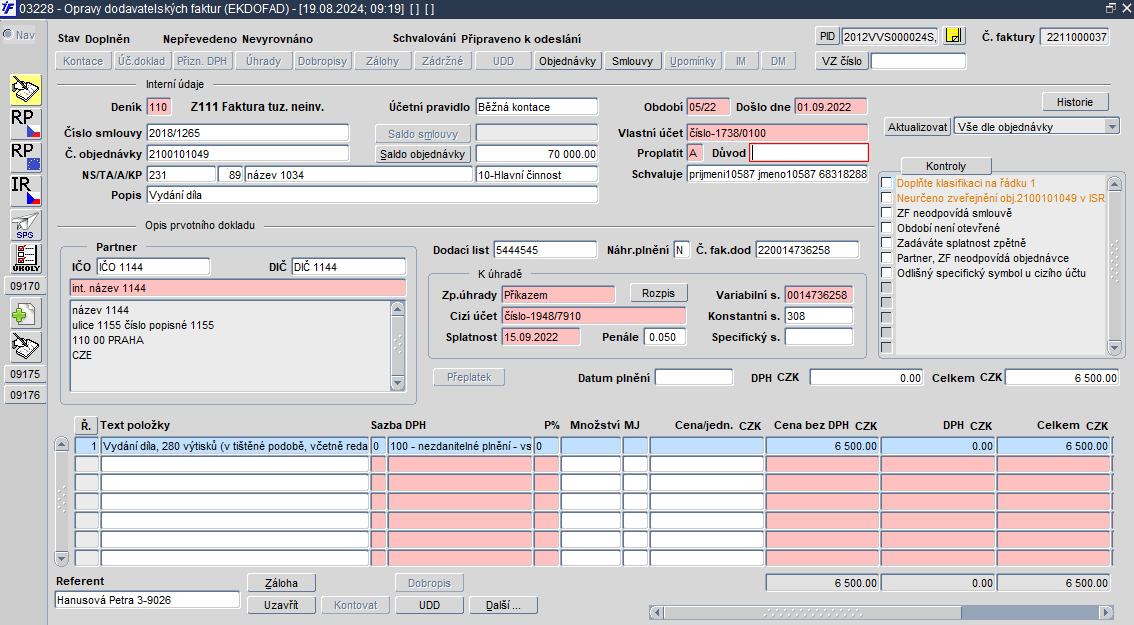Screen dimensions: 1134x625
Task: Tick checkbox Odlišný specifický symbol u cizího účtu
Action: 887,273
